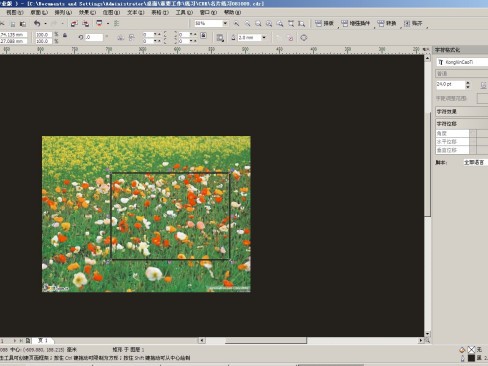Open the 效果 menu
This screenshot has width=488, height=366.
point(87,12)
